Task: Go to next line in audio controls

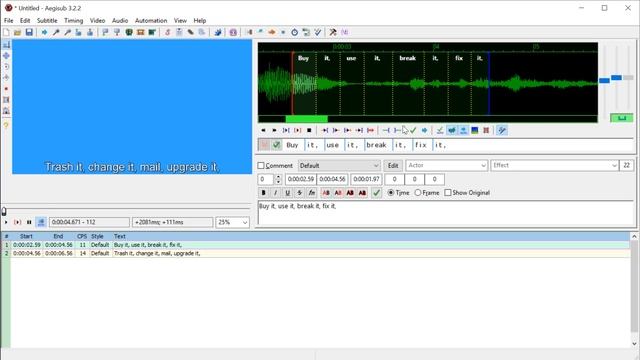Action: pyautogui.click(x=274, y=130)
